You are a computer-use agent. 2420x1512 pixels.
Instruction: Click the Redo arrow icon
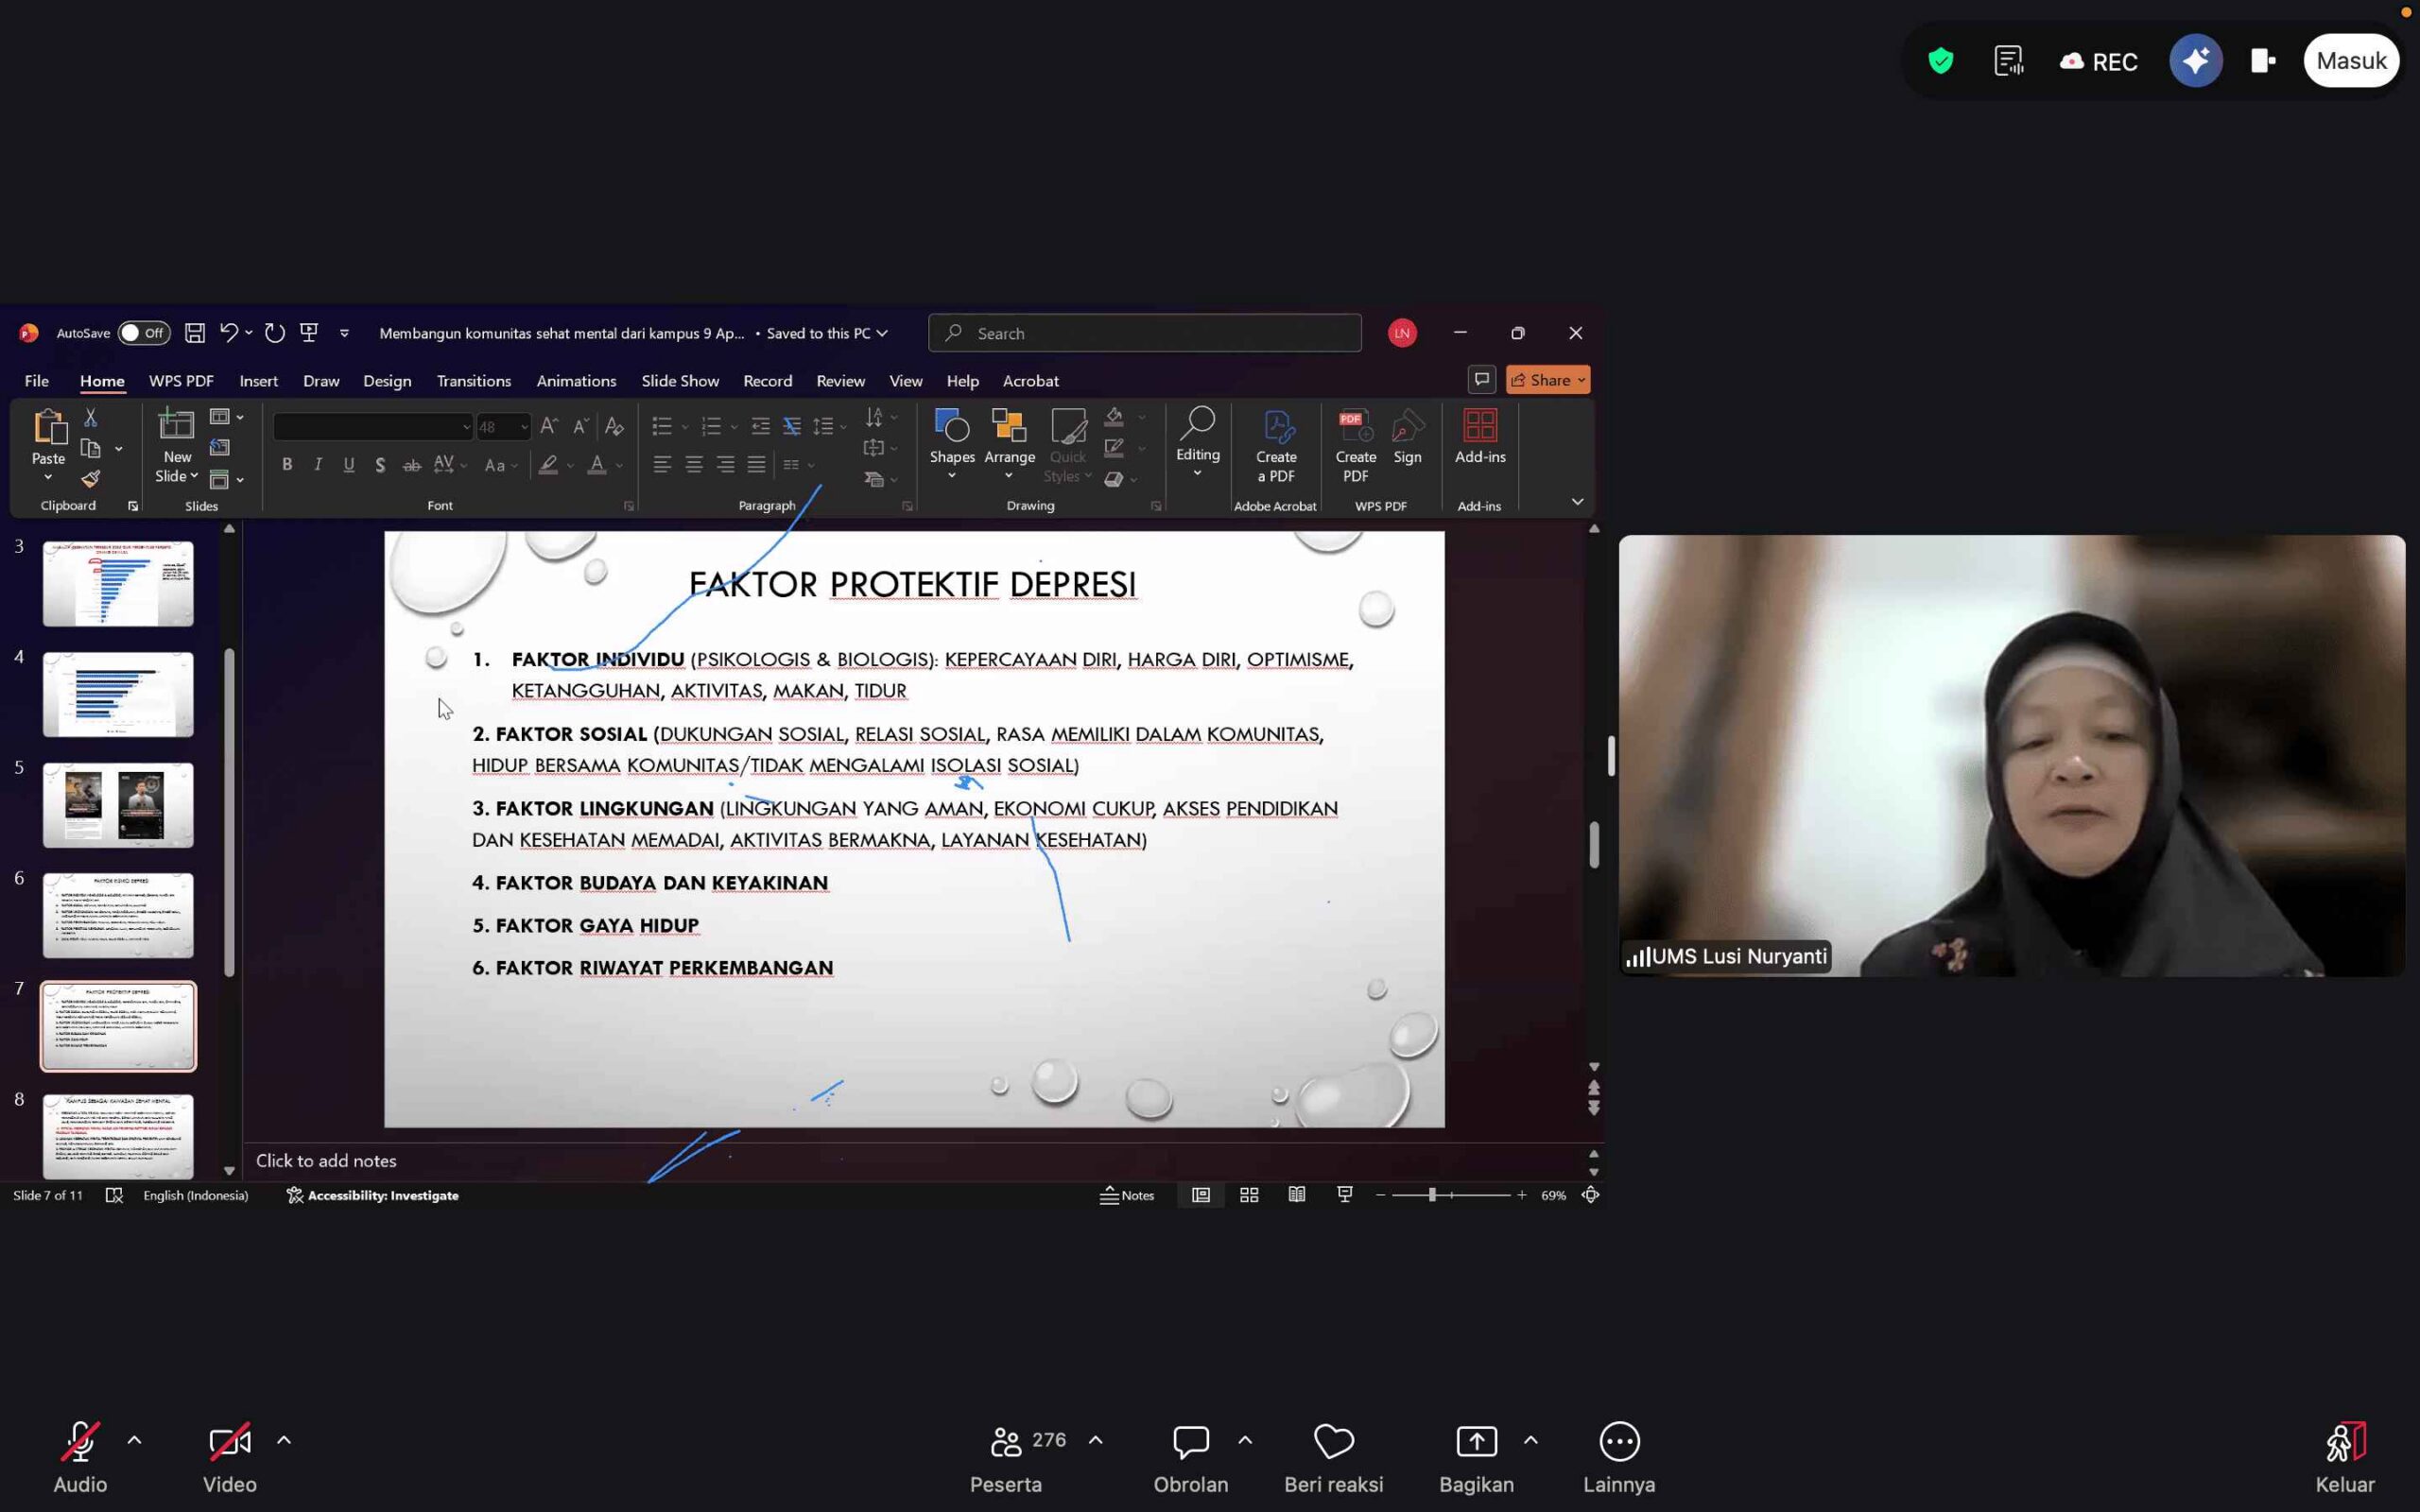[x=274, y=333]
